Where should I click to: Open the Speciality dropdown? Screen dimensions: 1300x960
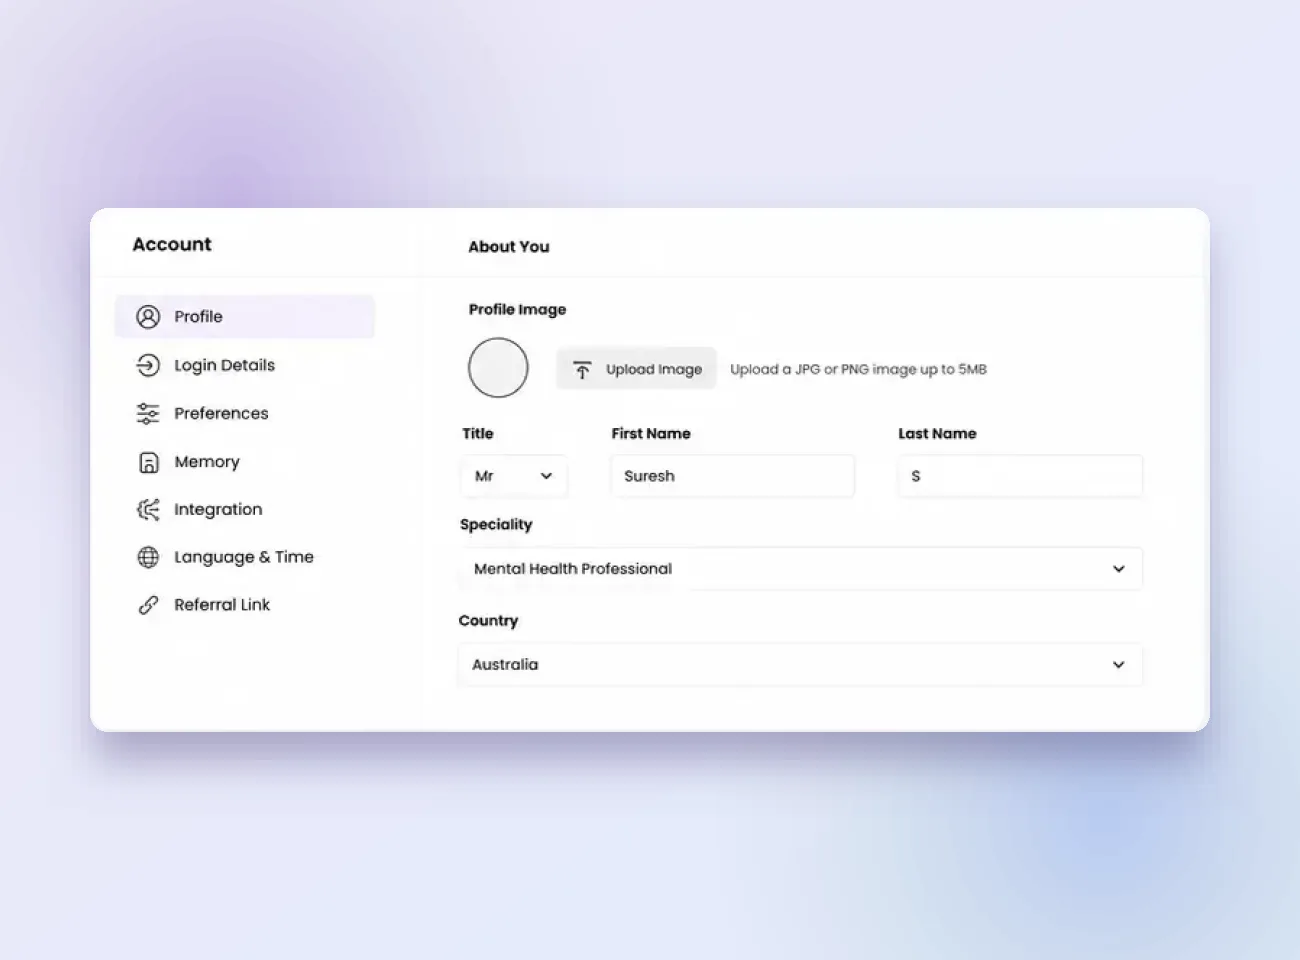(801, 568)
